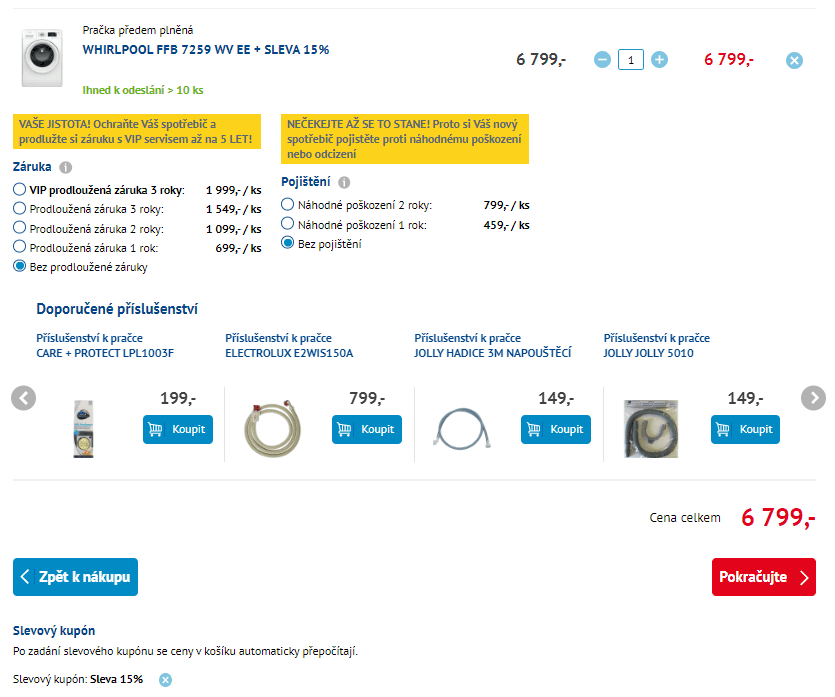Buy the CARE + PROTECT LPL1003F accessory
Viewport: 835px width, 697px height.
pyautogui.click(x=178, y=429)
